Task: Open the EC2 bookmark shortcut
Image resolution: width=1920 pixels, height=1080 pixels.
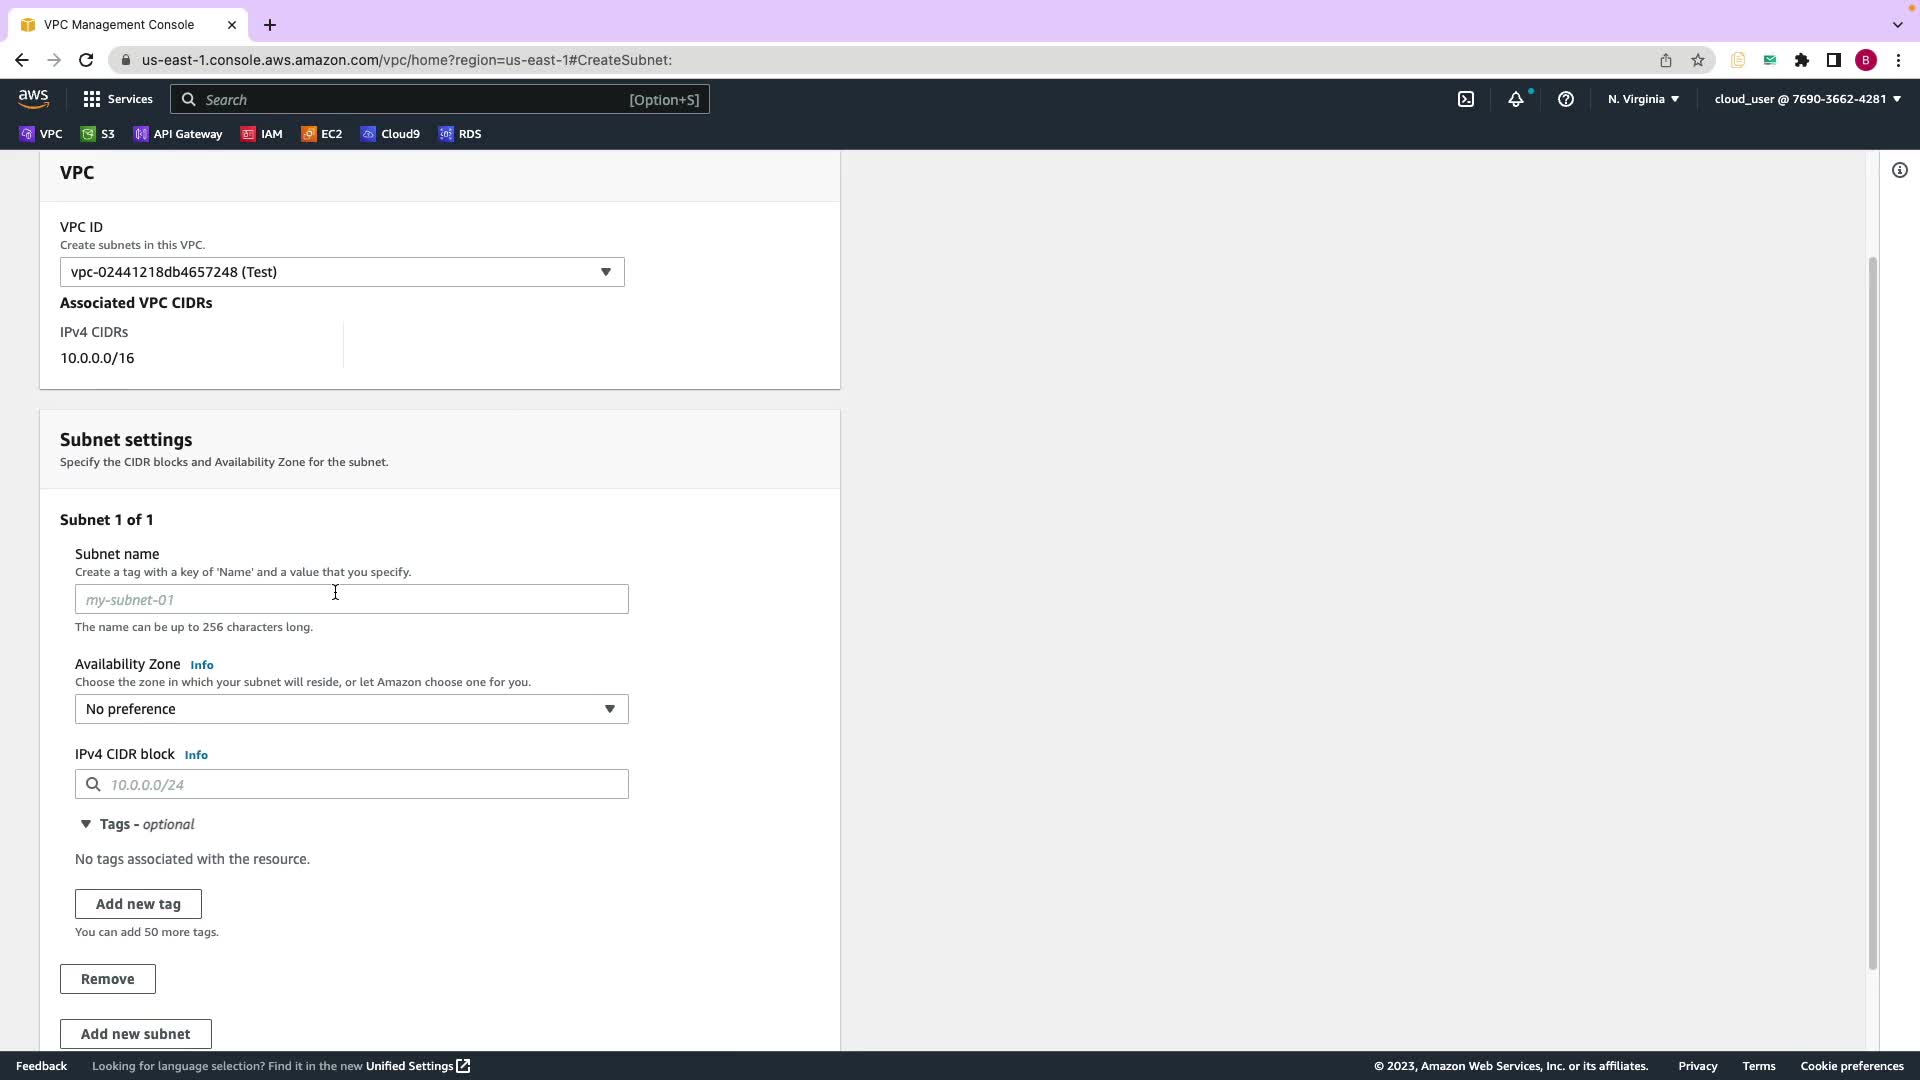Action: [322, 134]
